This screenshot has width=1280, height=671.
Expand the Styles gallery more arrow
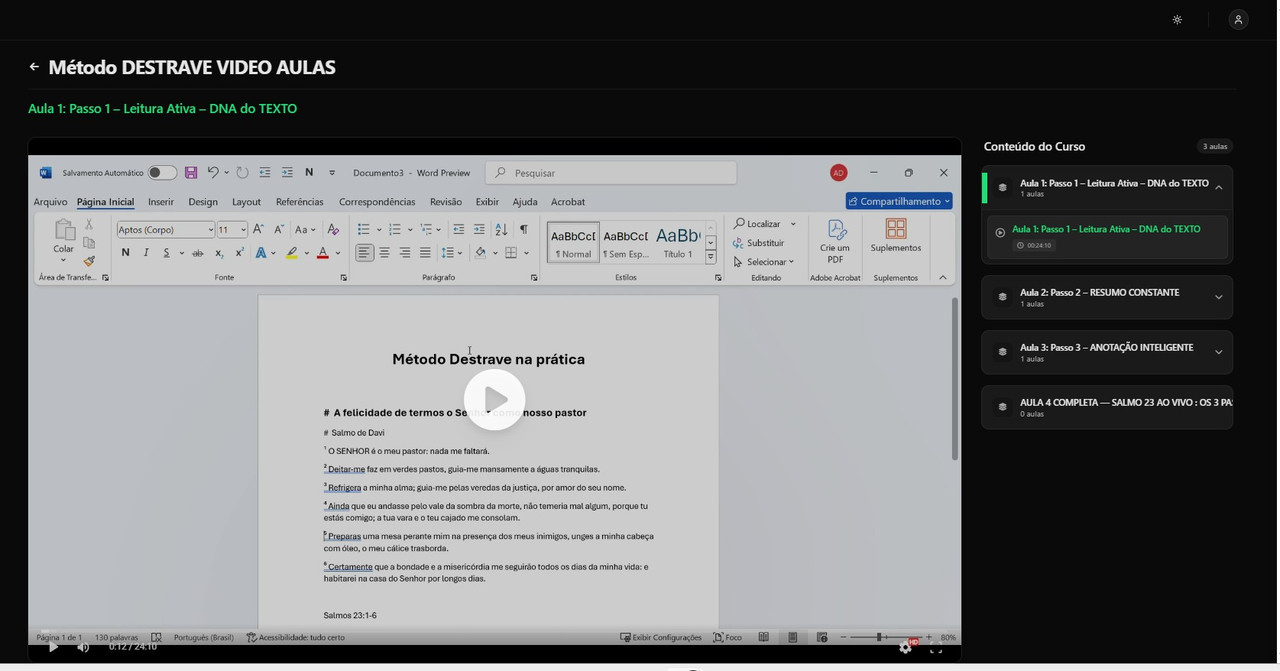pos(711,257)
